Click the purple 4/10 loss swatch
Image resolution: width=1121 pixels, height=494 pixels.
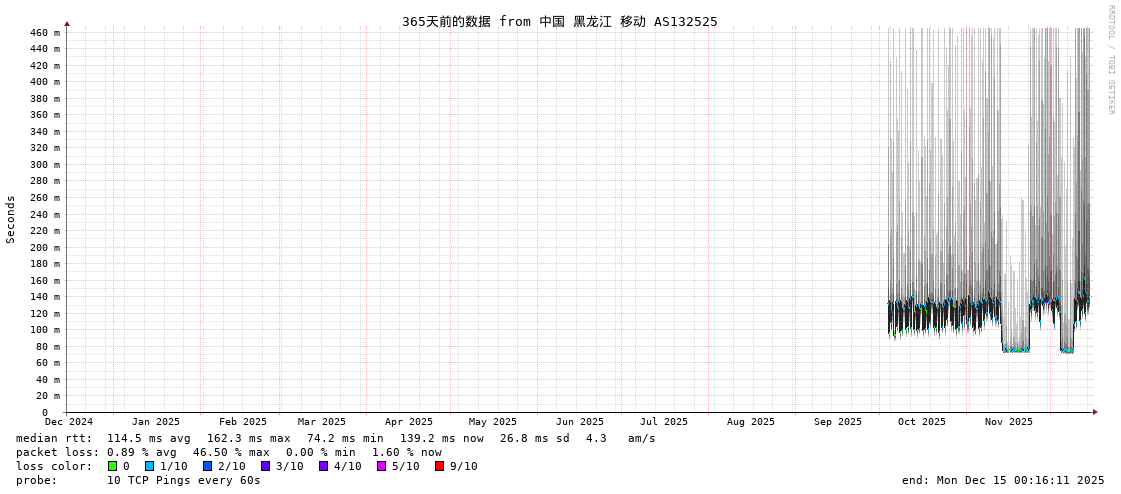pyautogui.click(x=323, y=466)
